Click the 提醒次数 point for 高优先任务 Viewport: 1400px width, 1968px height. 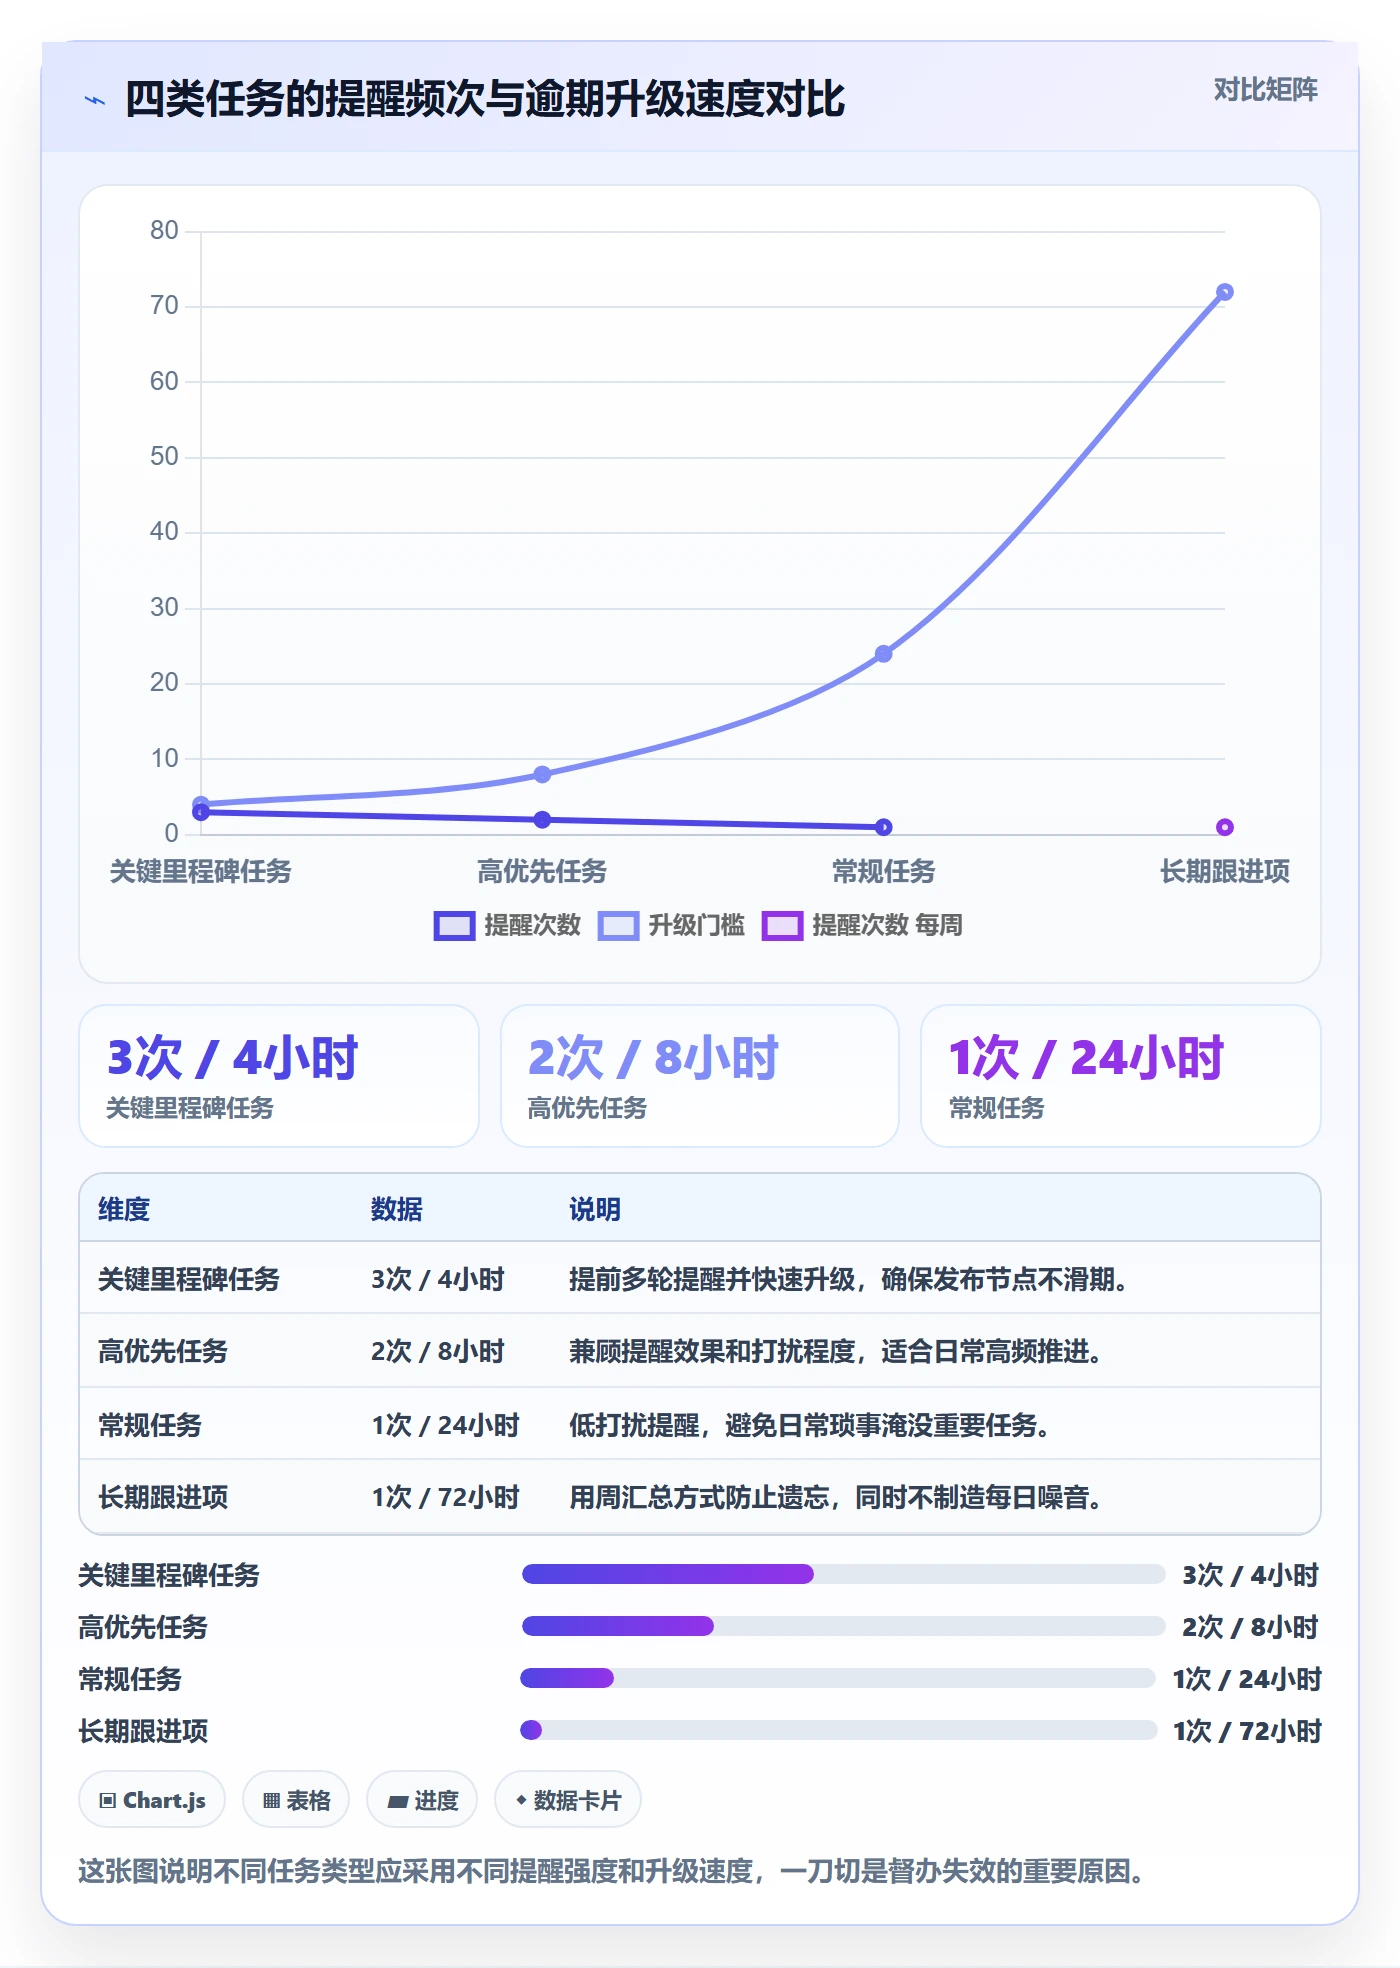[542, 819]
